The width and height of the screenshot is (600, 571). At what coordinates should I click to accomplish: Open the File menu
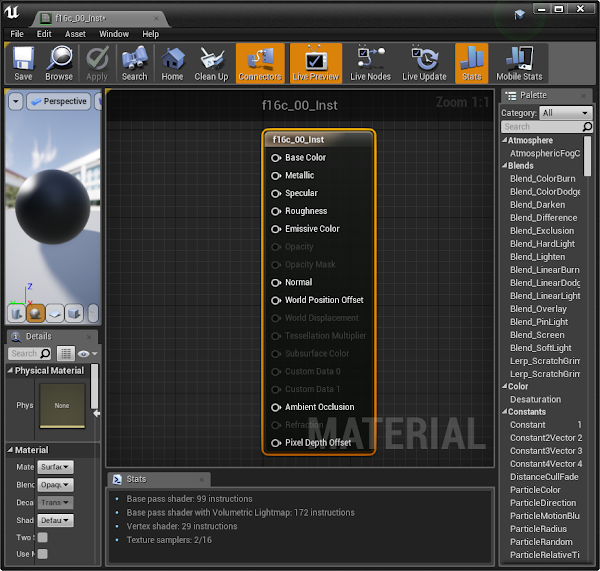pyautogui.click(x=17, y=34)
